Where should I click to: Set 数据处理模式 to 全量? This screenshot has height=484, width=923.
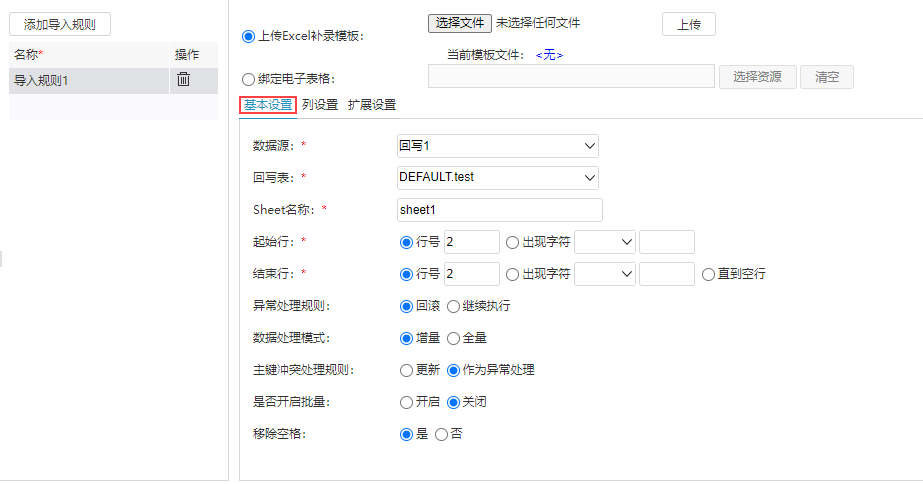pyautogui.click(x=453, y=339)
